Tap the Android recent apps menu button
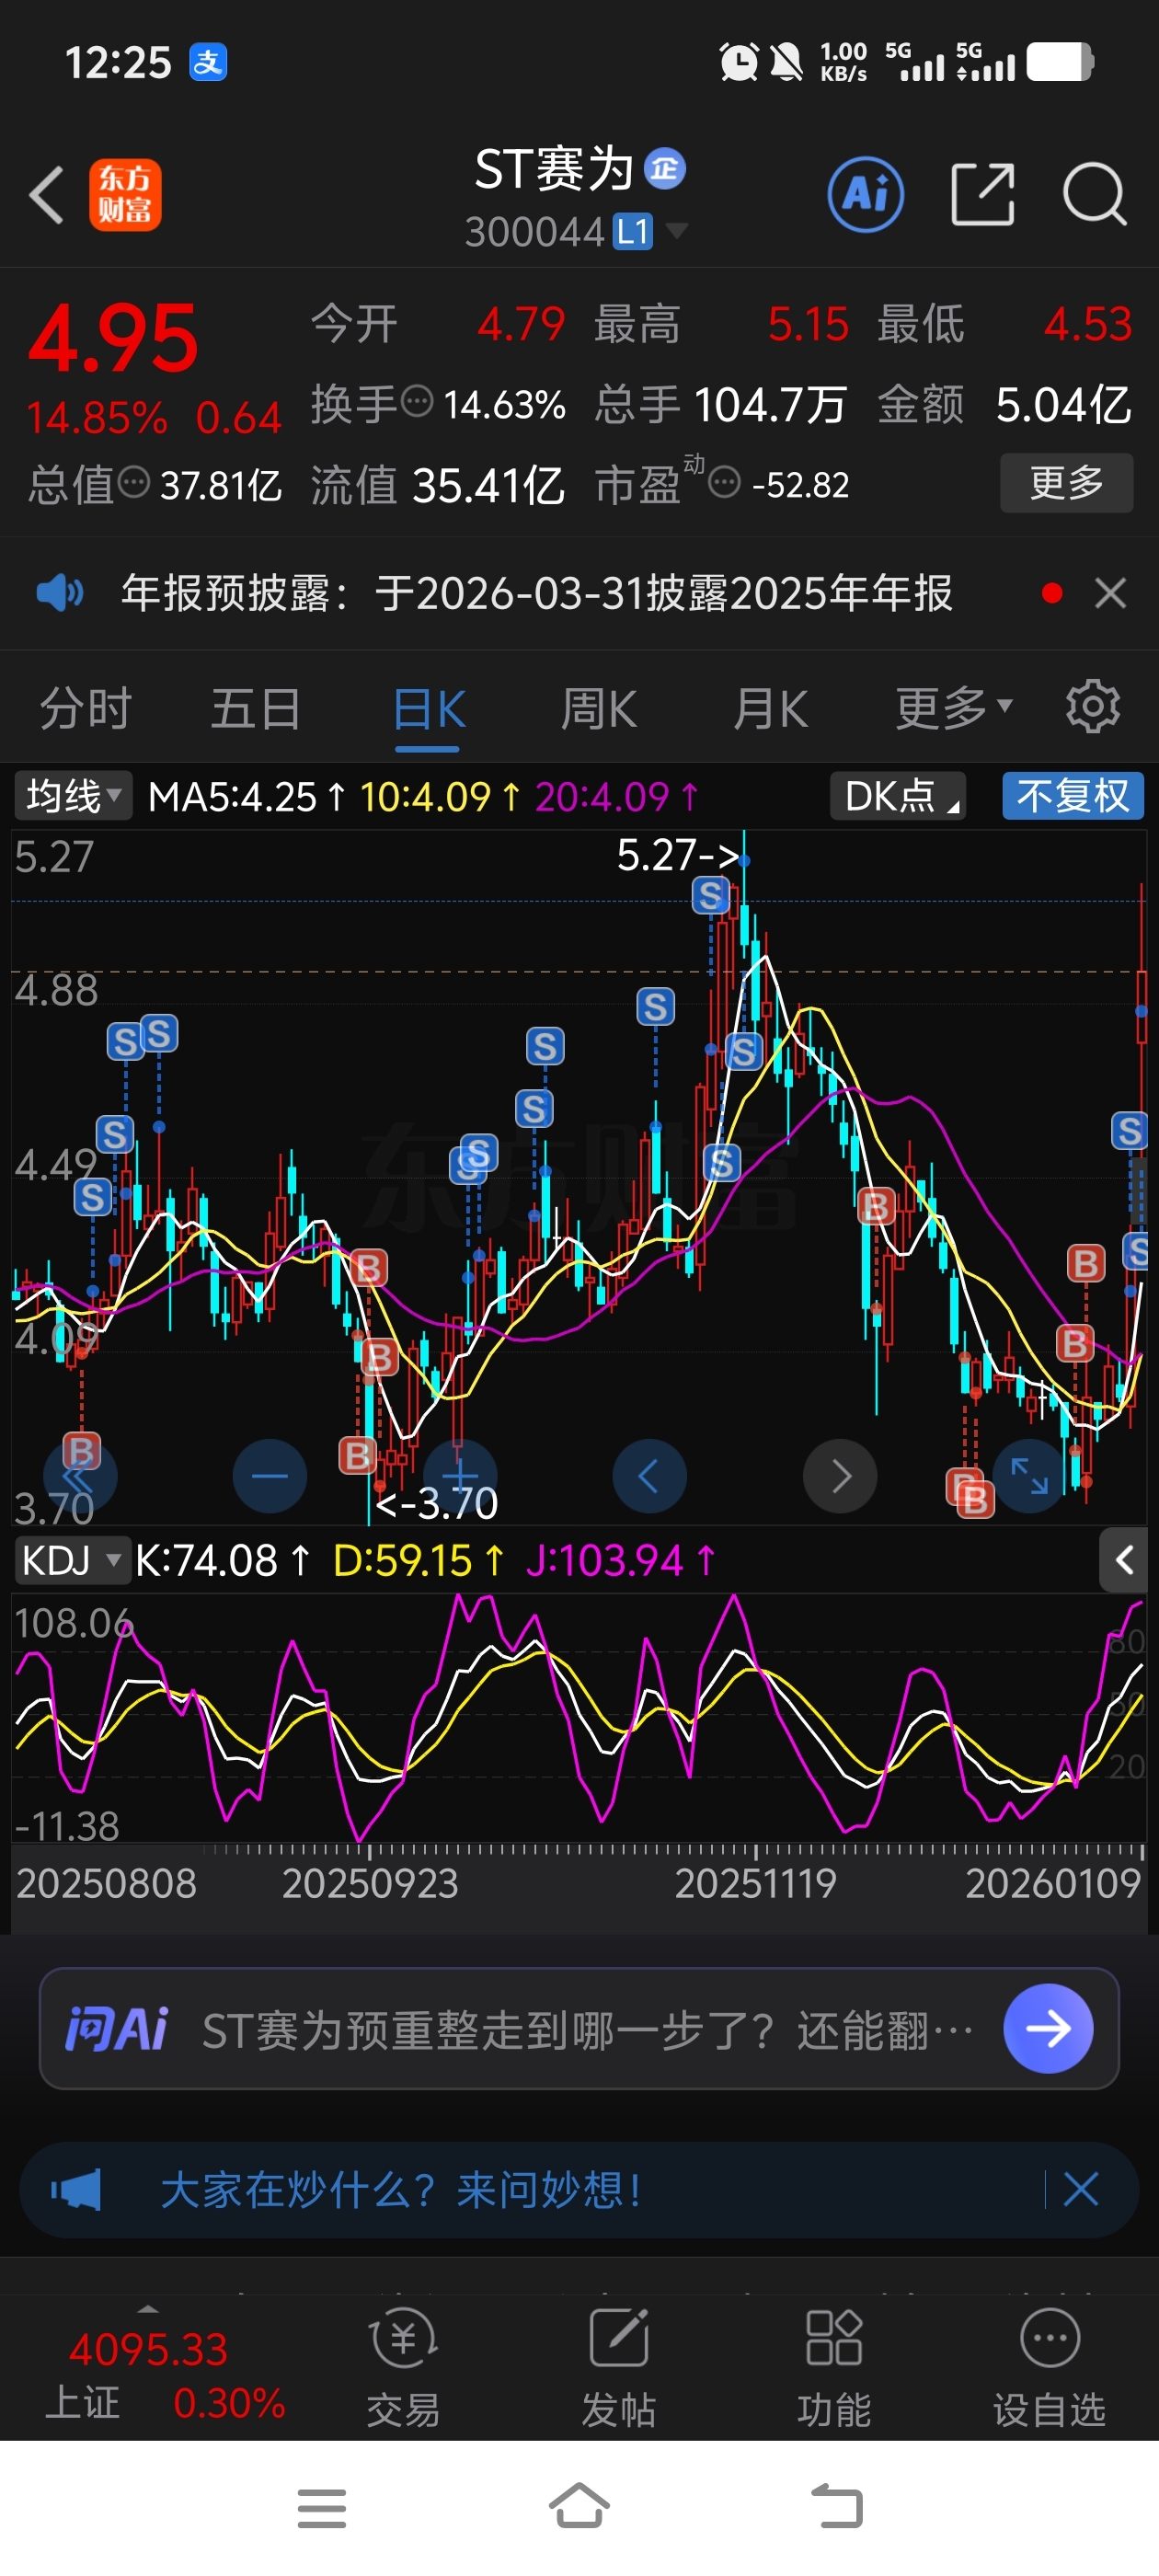 (x=322, y=2508)
